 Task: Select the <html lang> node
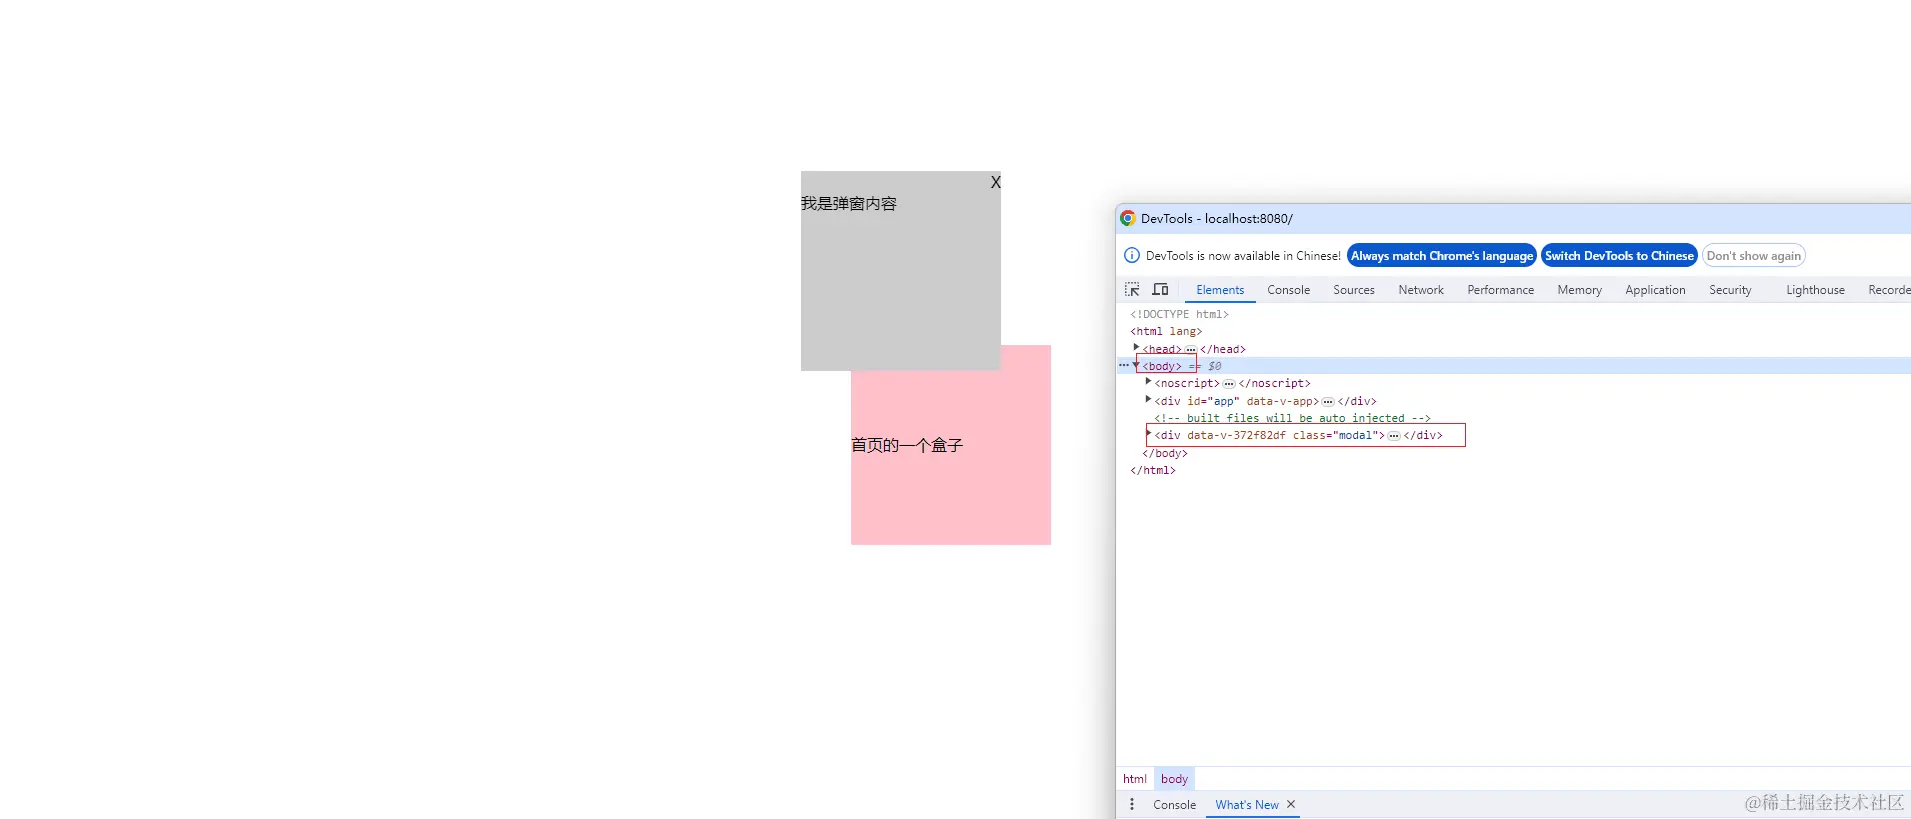click(x=1166, y=331)
